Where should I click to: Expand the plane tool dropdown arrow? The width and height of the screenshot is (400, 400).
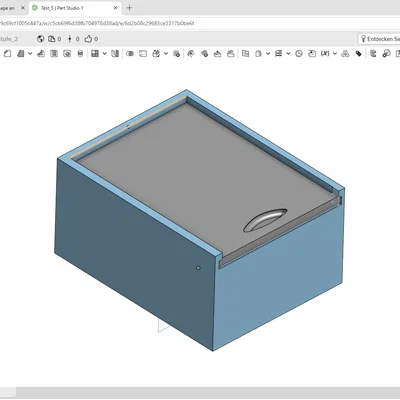pyautogui.click(x=268, y=53)
